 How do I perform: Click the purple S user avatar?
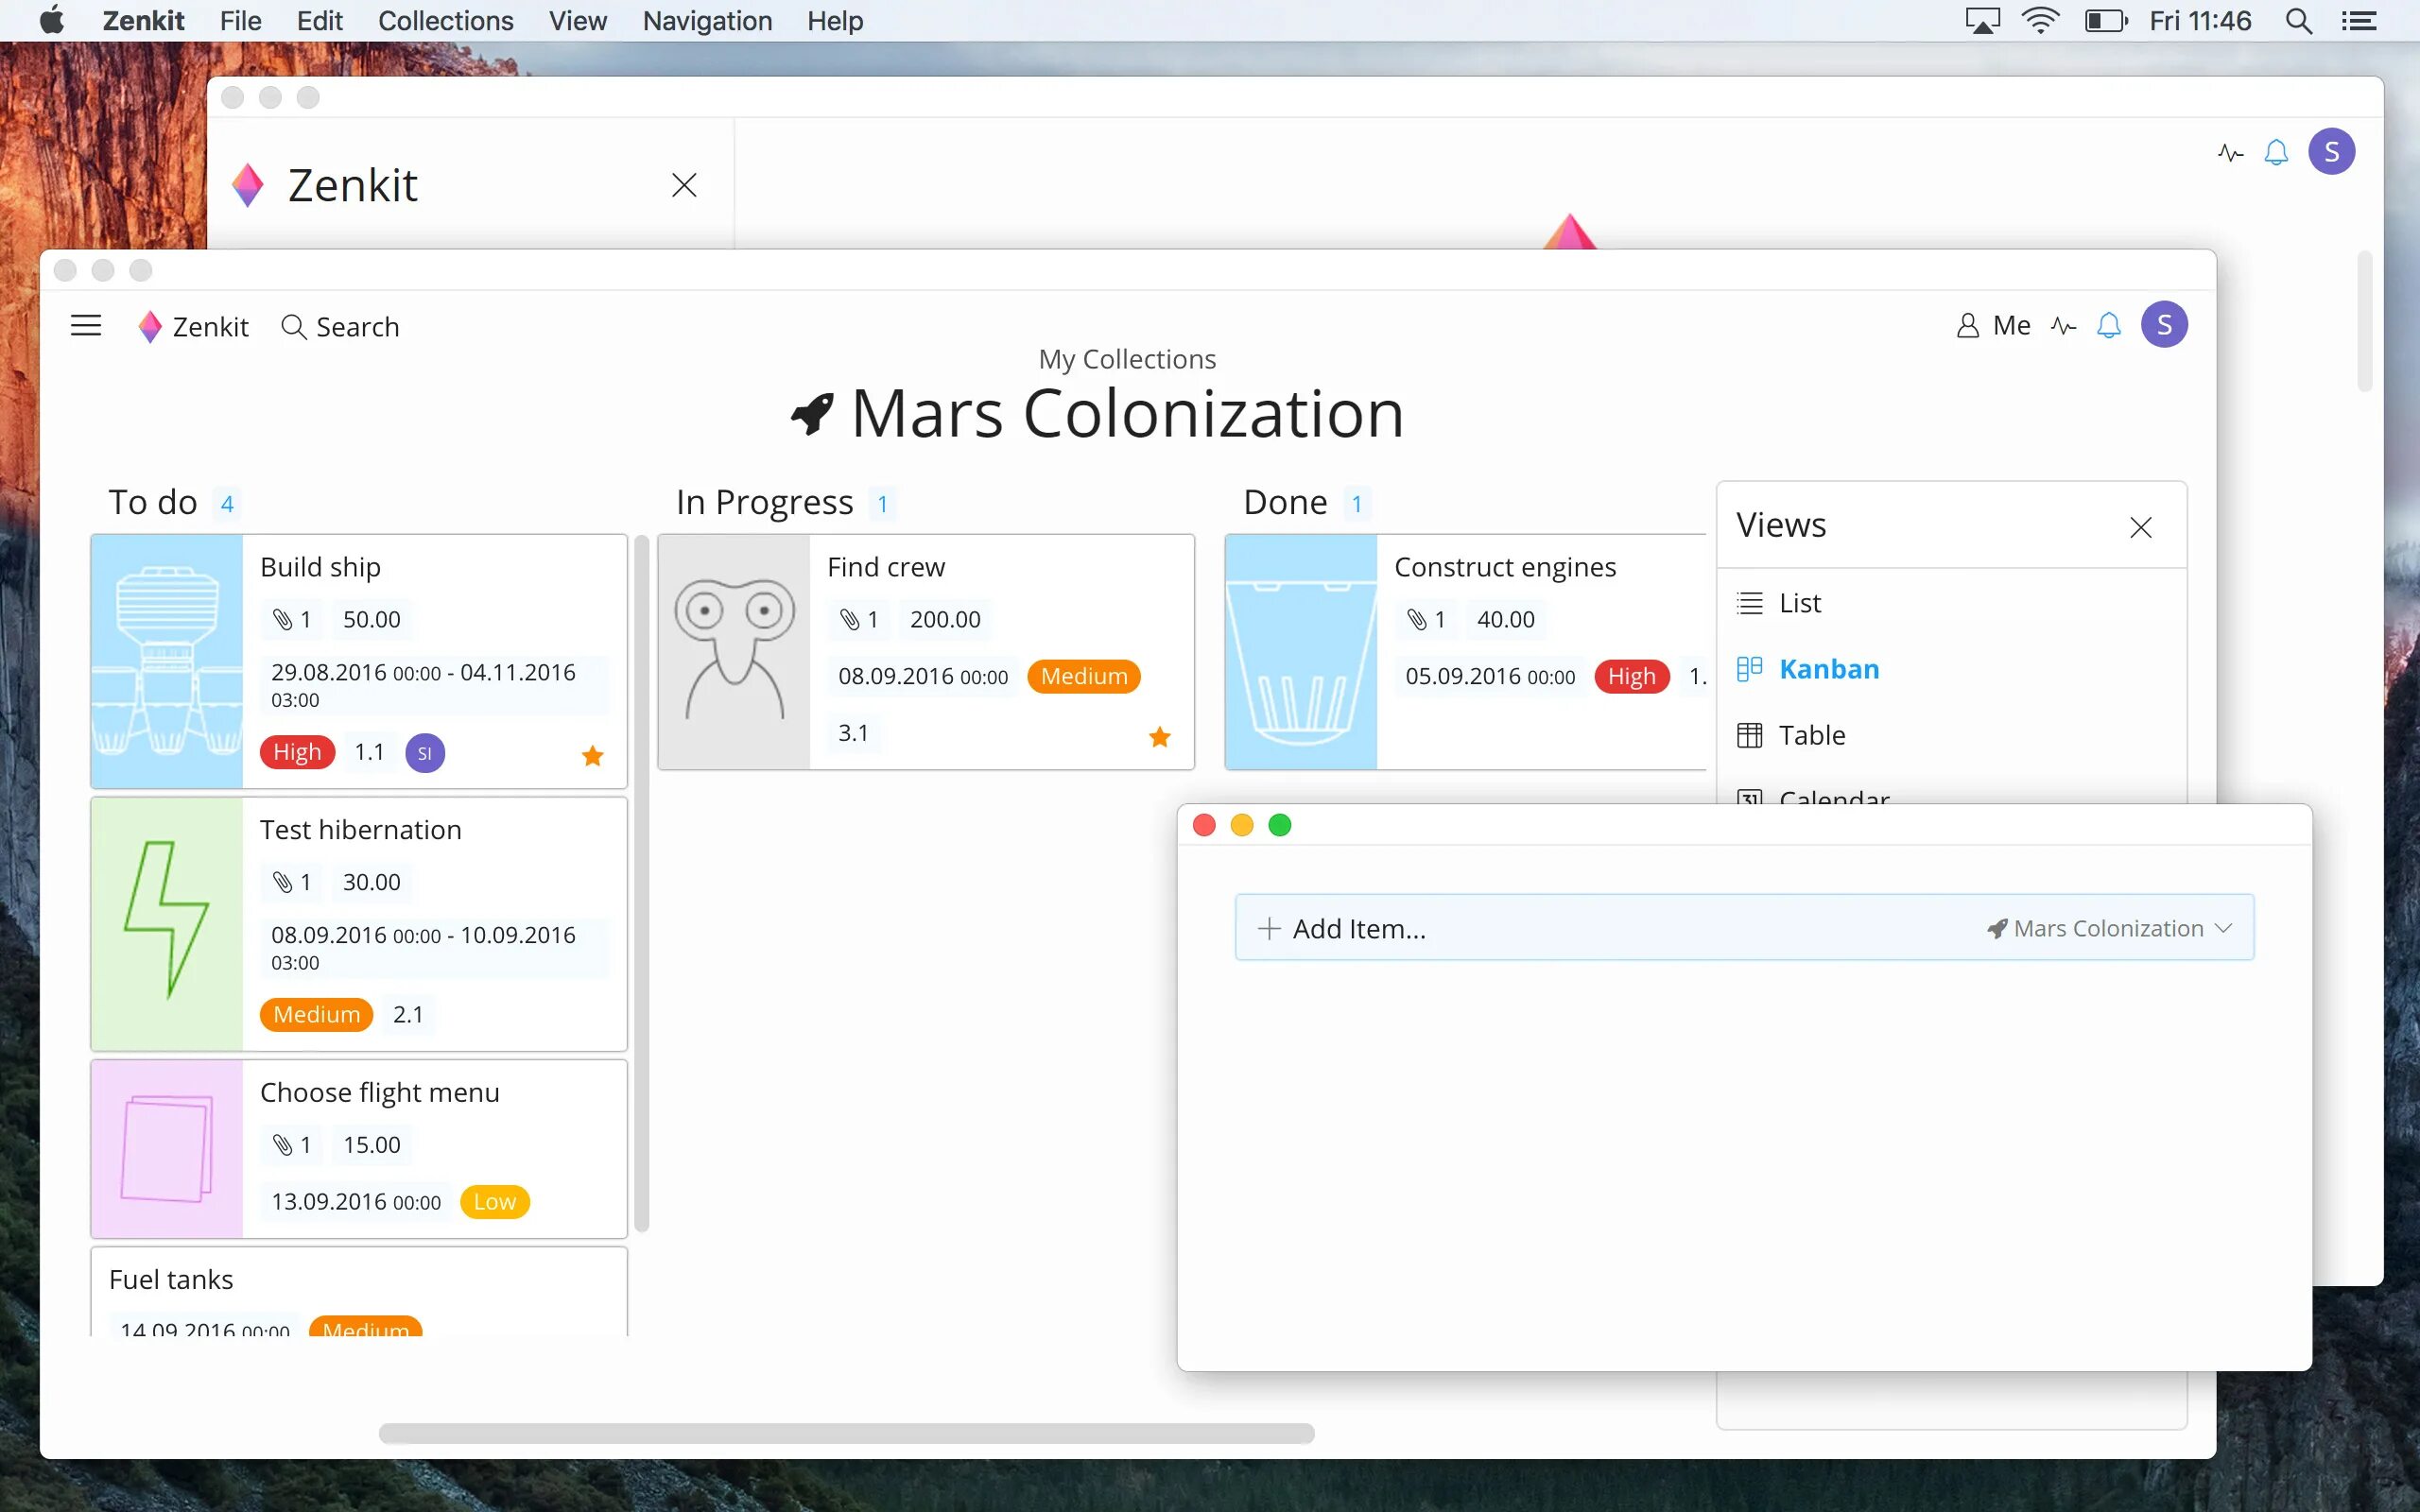(x=2164, y=325)
